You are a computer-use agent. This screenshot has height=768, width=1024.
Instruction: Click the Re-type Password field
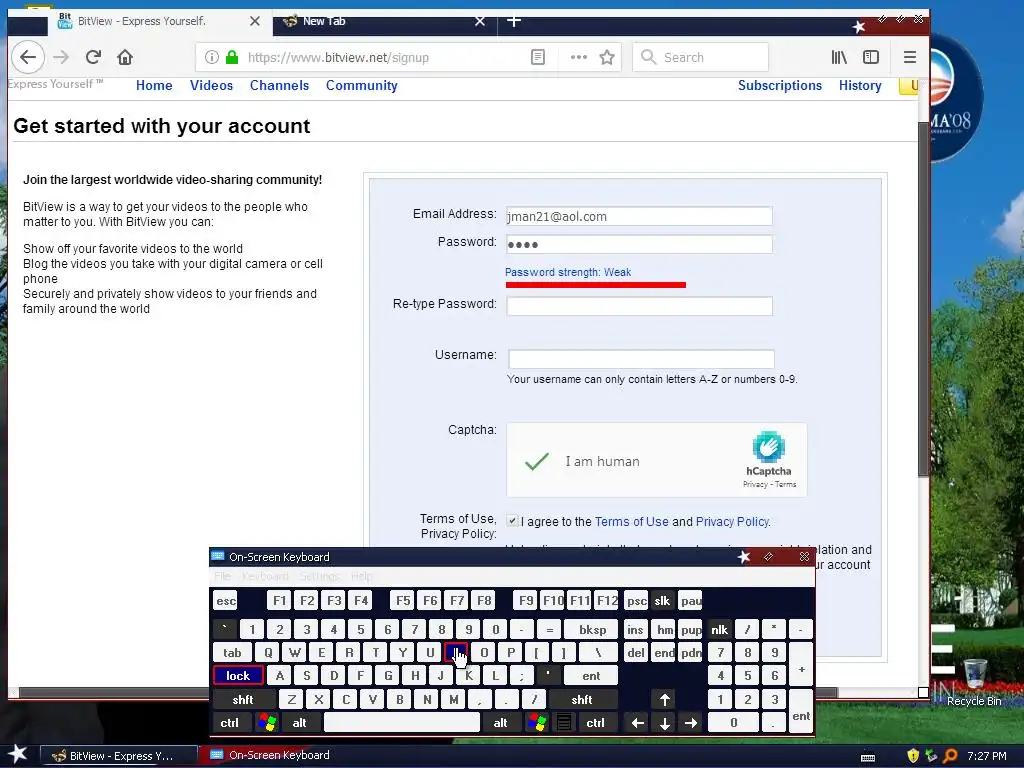point(639,306)
